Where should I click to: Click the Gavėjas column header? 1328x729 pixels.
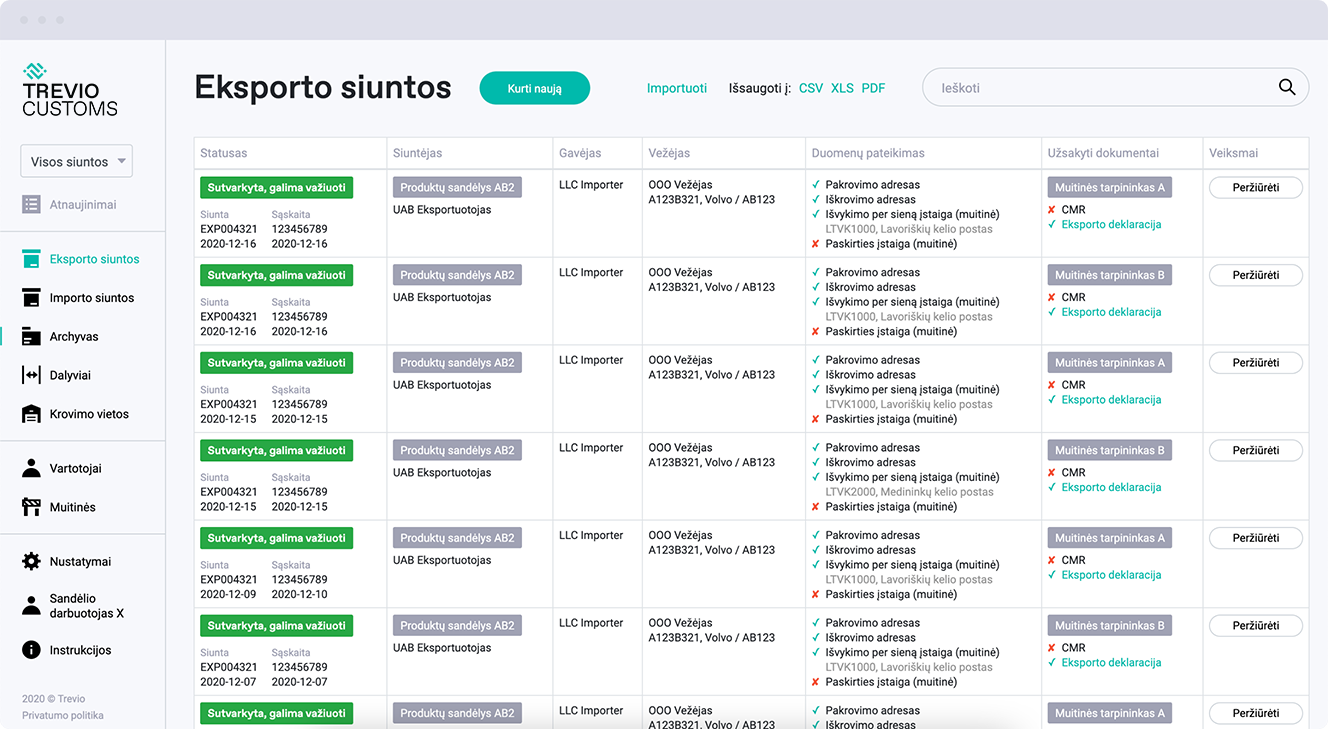(x=580, y=153)
